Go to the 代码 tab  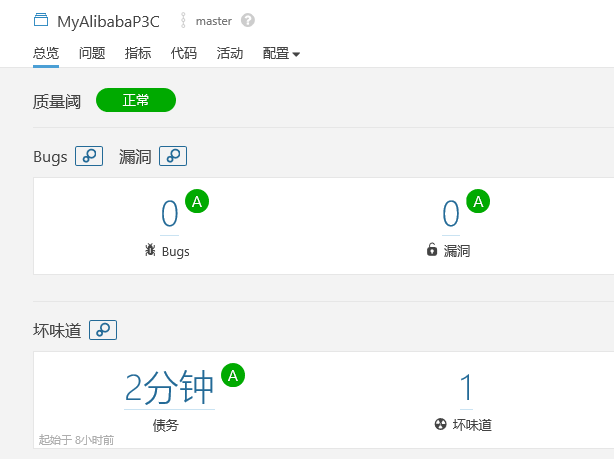pyautogui.click(x=184, y=53)
